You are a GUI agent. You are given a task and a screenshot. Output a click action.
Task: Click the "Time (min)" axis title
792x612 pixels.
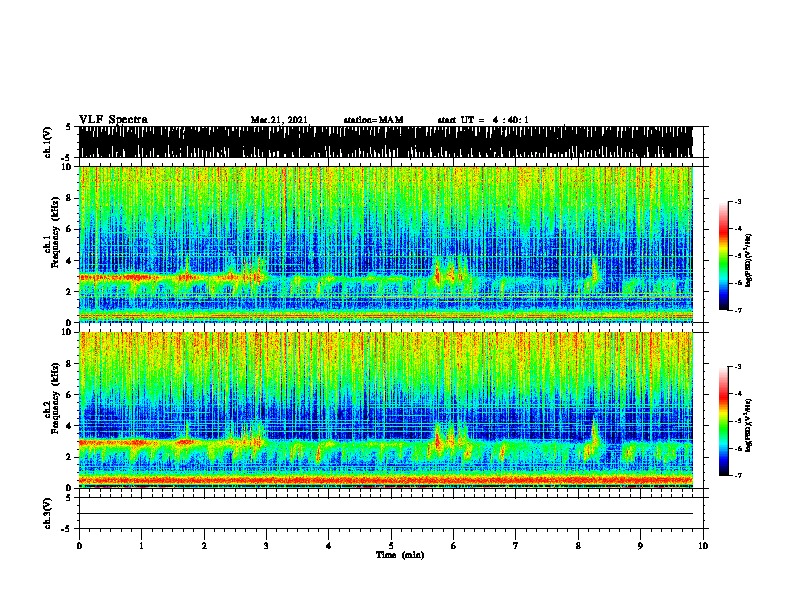(400, 555)
